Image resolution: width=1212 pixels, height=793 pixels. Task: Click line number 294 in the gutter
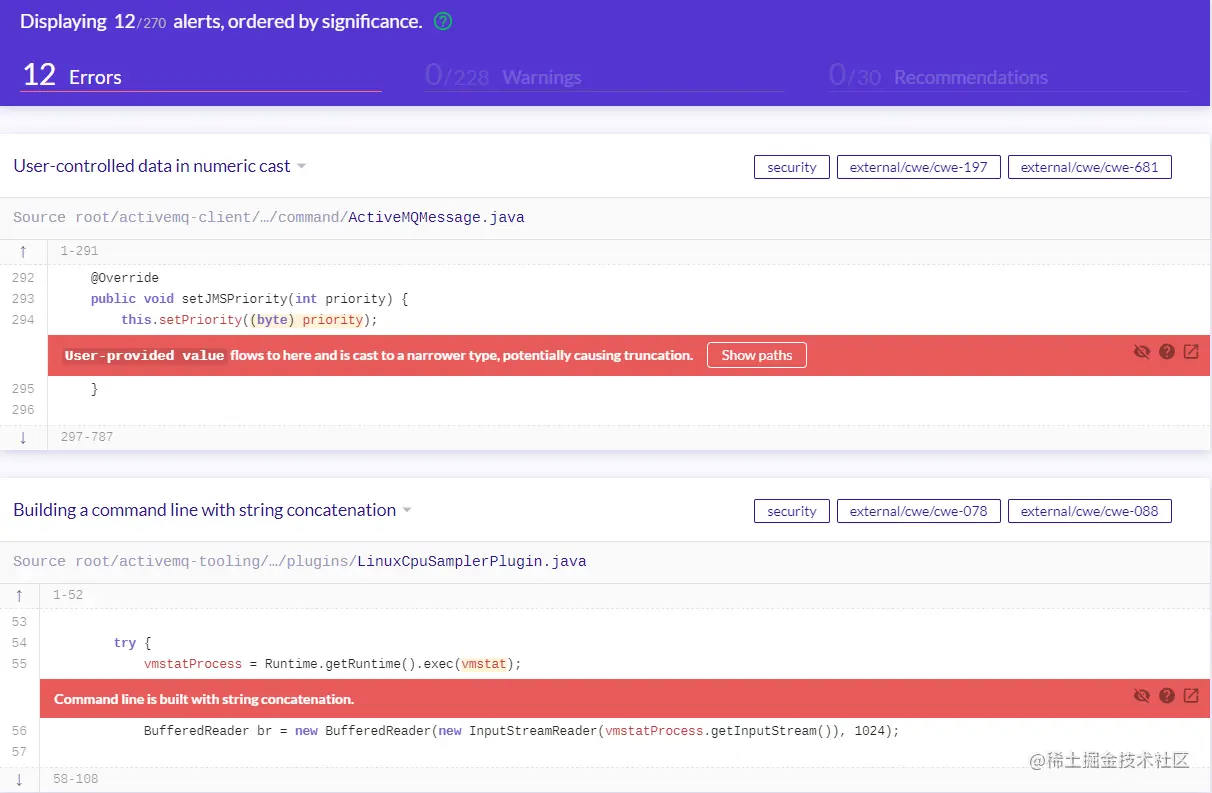point(23,320)
